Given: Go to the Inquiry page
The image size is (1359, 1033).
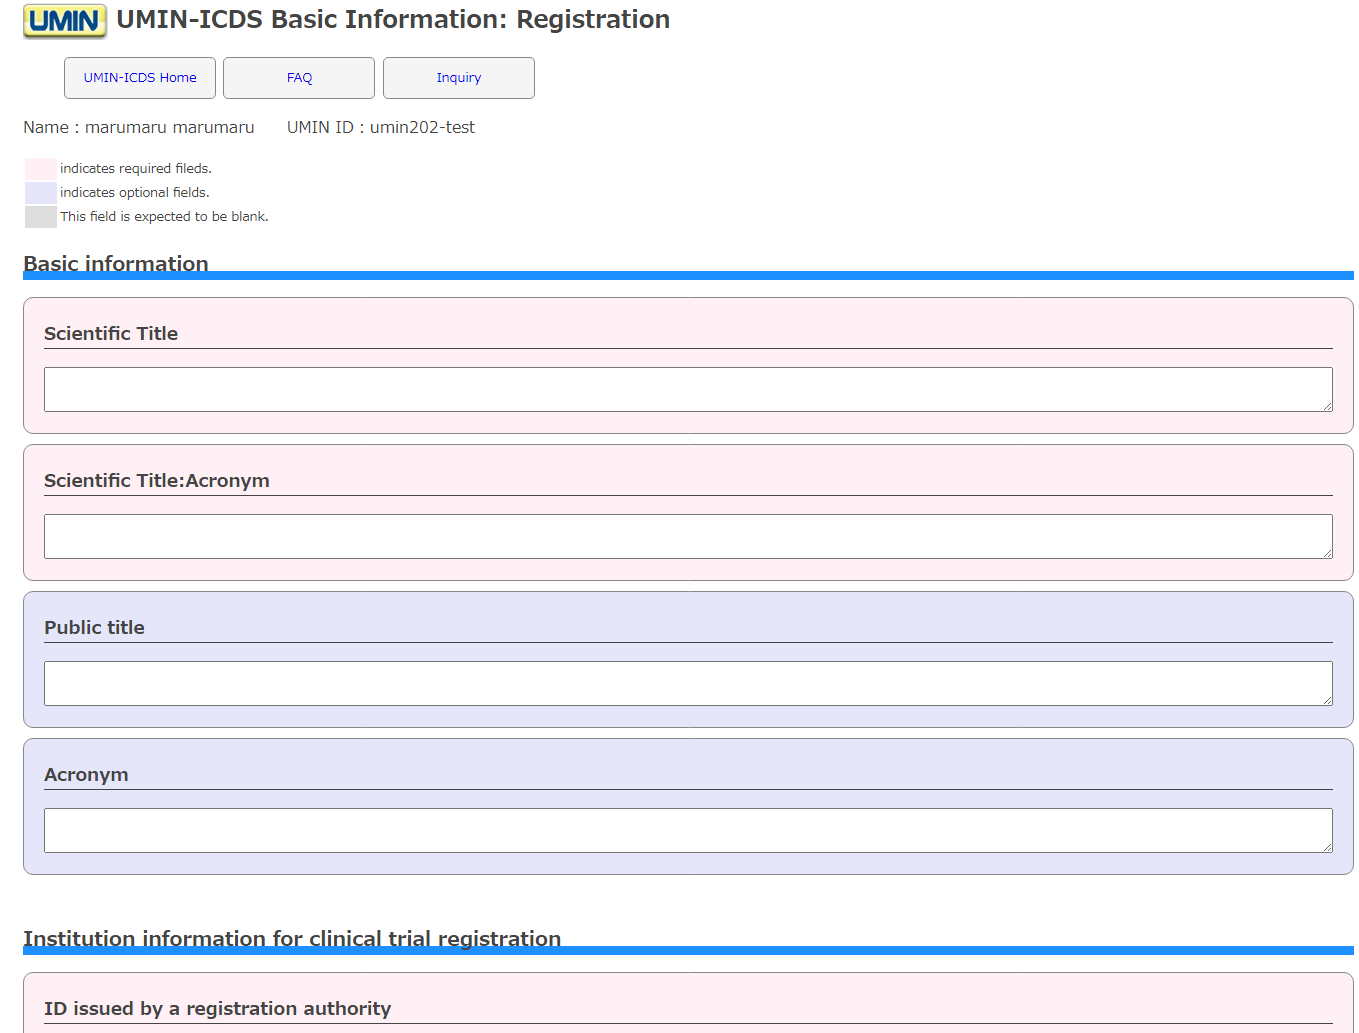Looking at the screenshot, I should point(459,78).
